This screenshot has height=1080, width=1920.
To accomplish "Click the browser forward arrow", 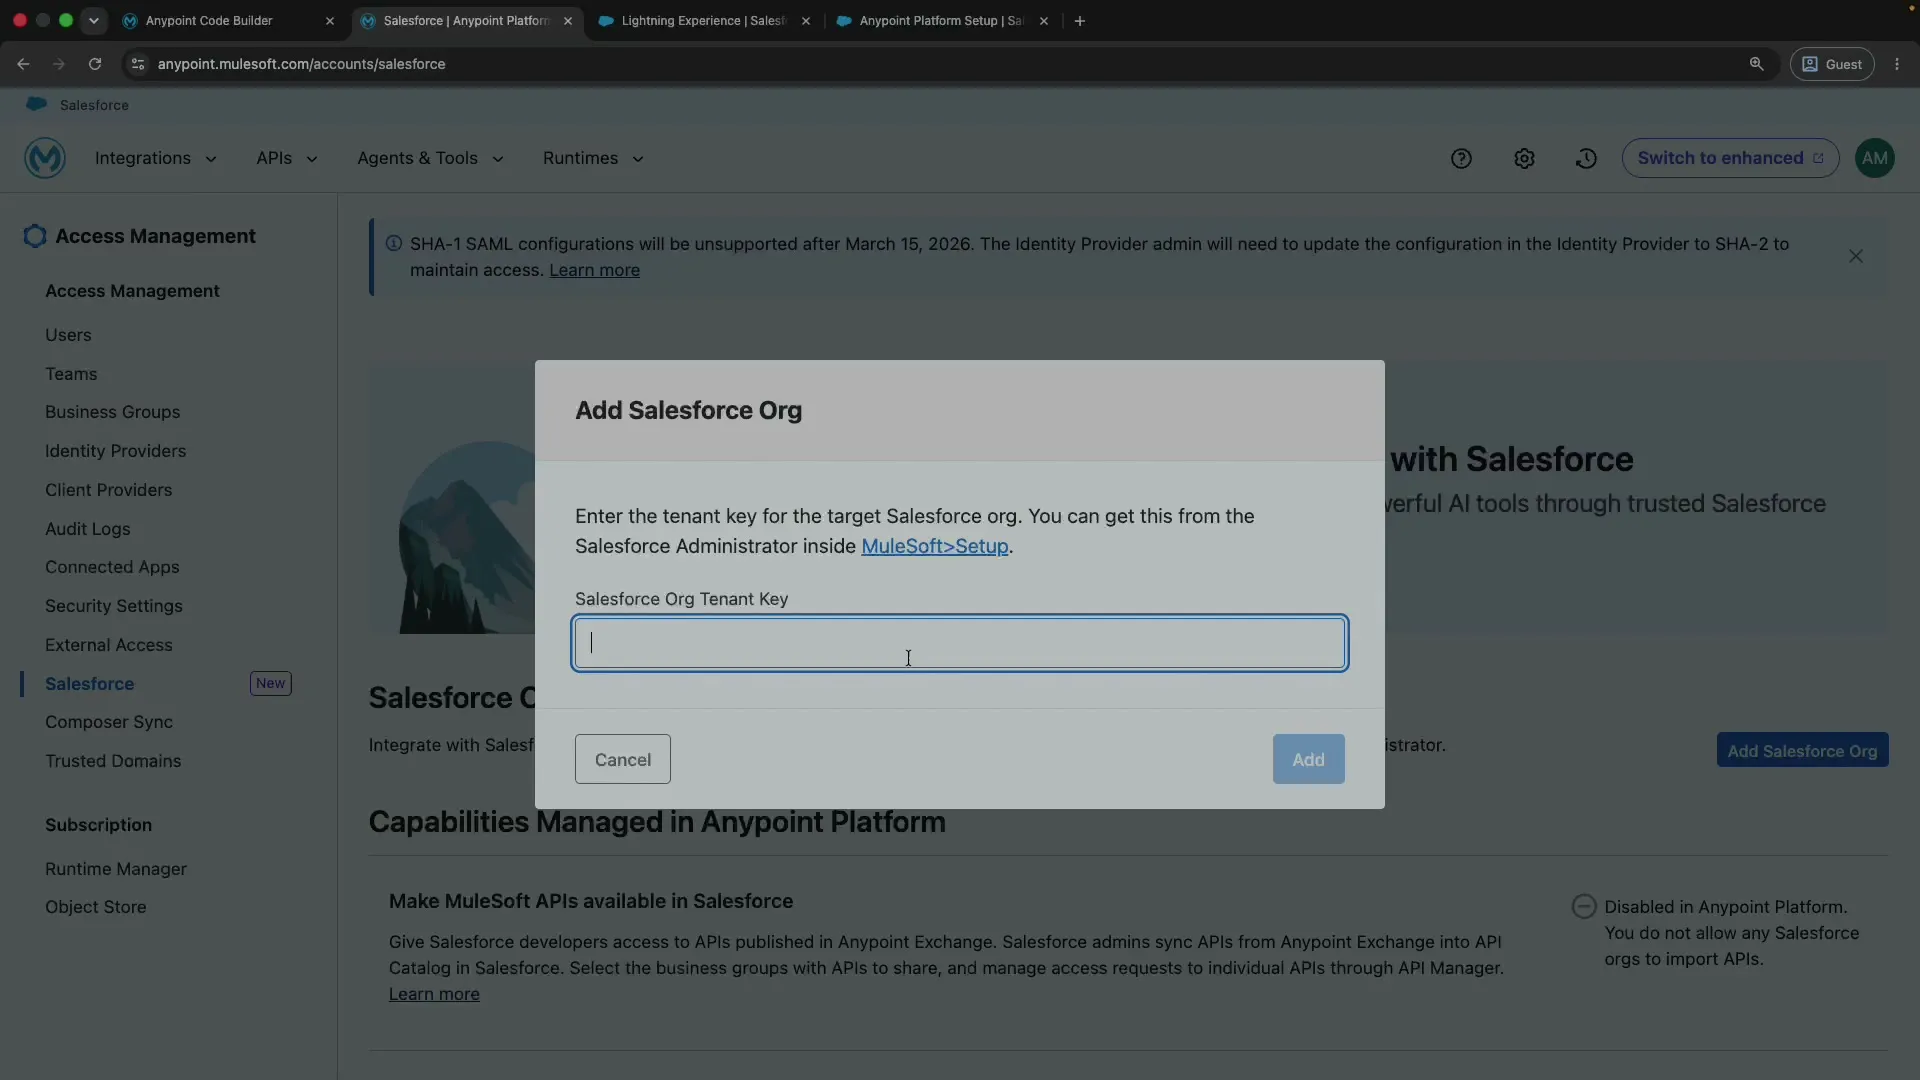I will coord(59,64).
